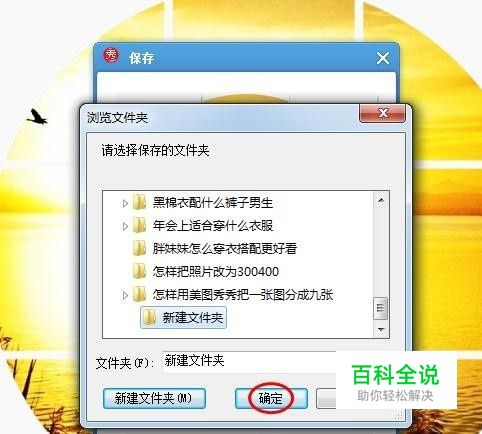Click the folder icon of 胖妹妹怎么穿衣搭配更好看
The image size is (482, 434).
pyautogui.click(x=139, y=248)
